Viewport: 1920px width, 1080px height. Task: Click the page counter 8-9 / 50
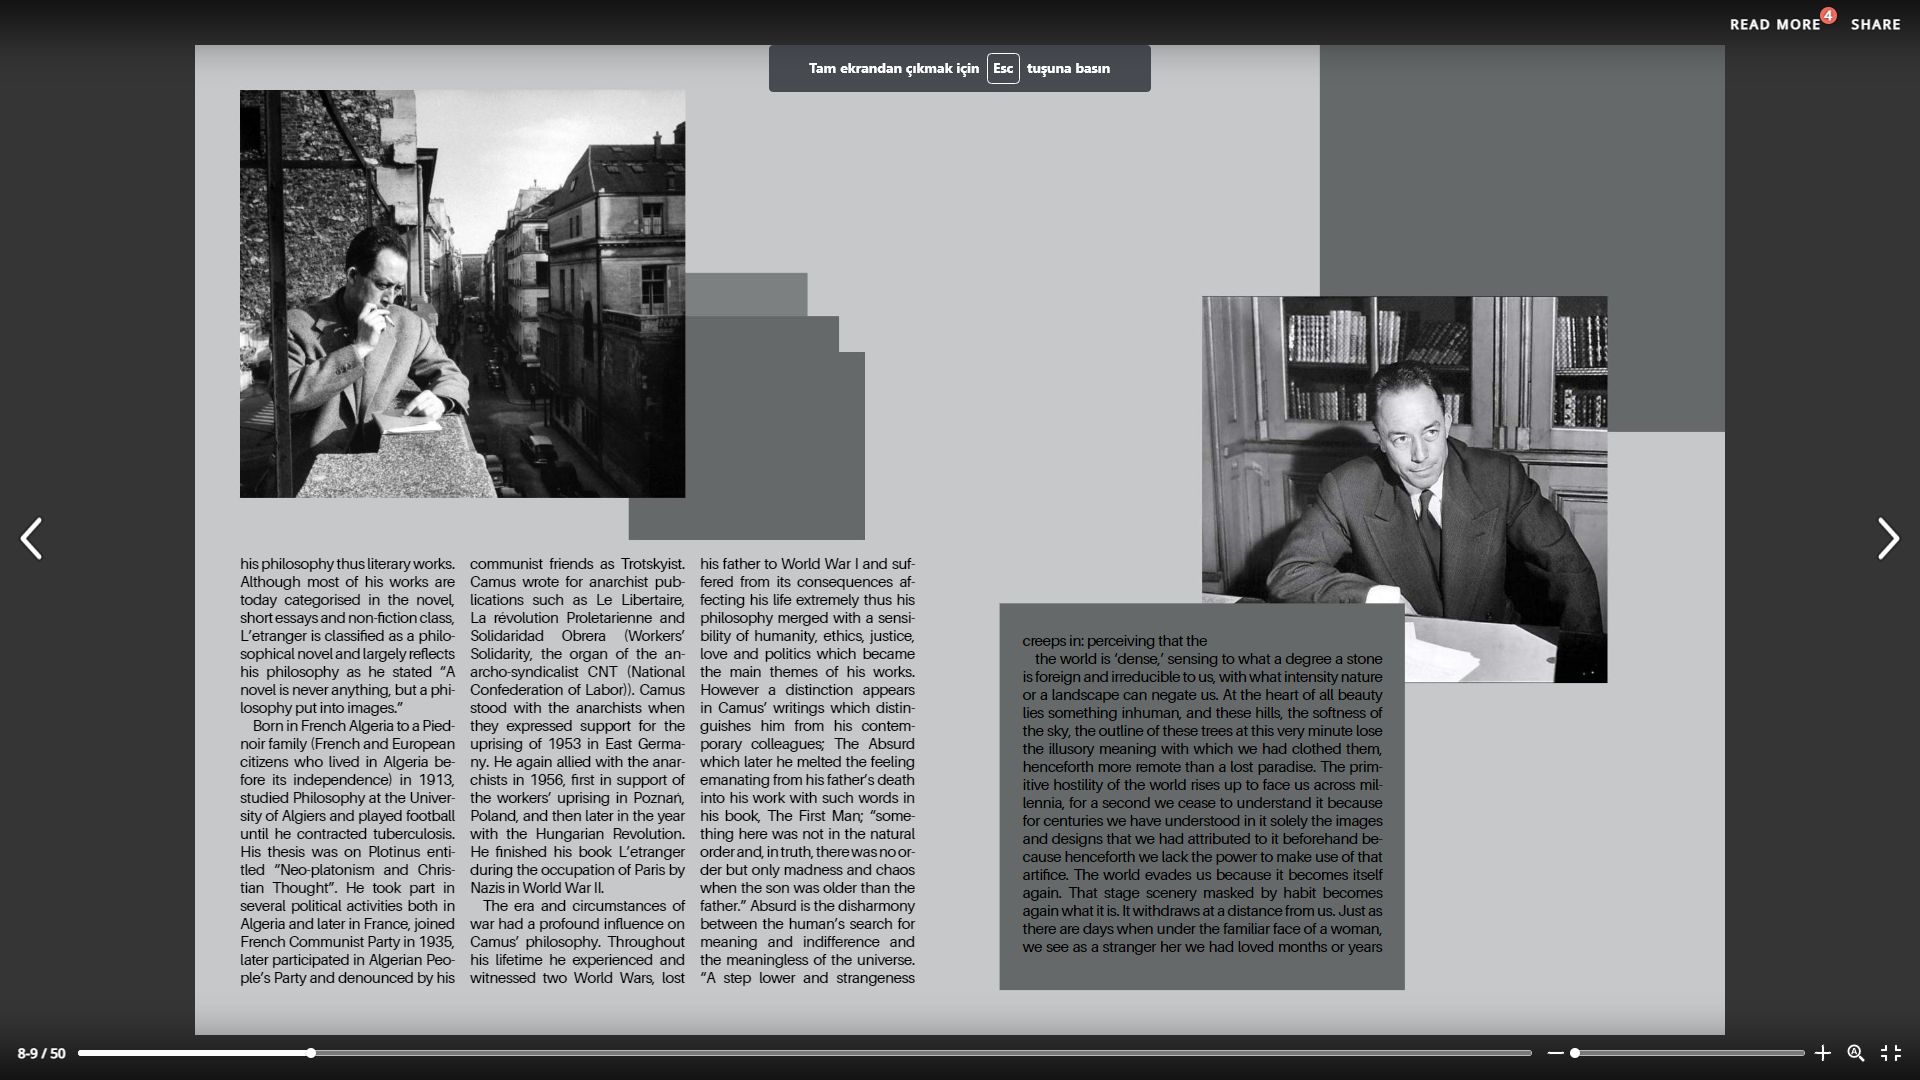[x=41, y=1054]
